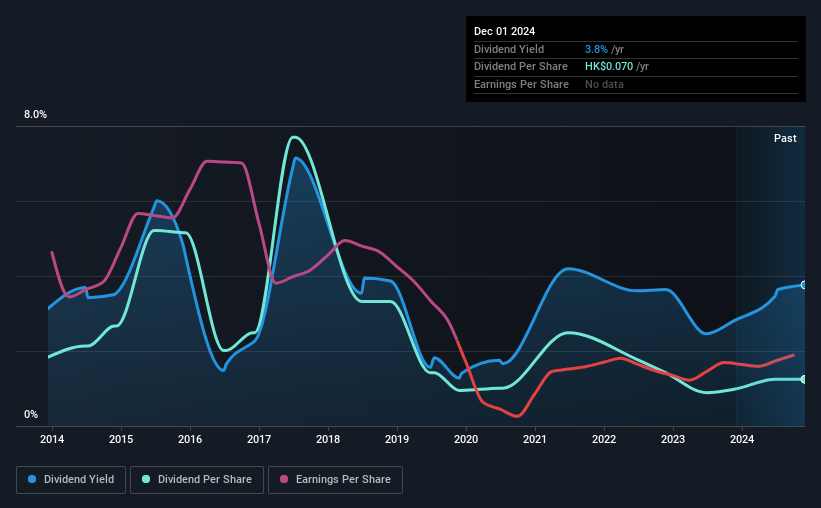
Task: Click the Dividend Per Share tooltip row label
Action: 520,67
